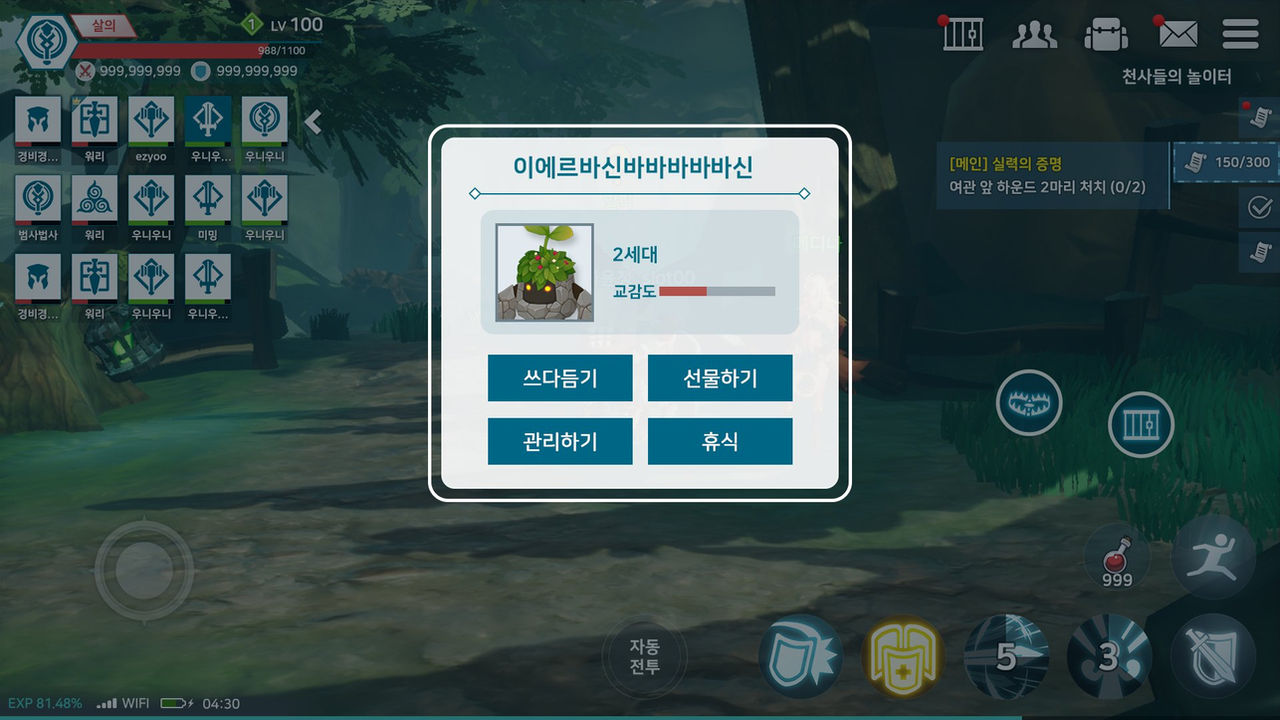Tap the bear trap skill icon
The image size is (1280, 720).
click(x=1029, y=403)
